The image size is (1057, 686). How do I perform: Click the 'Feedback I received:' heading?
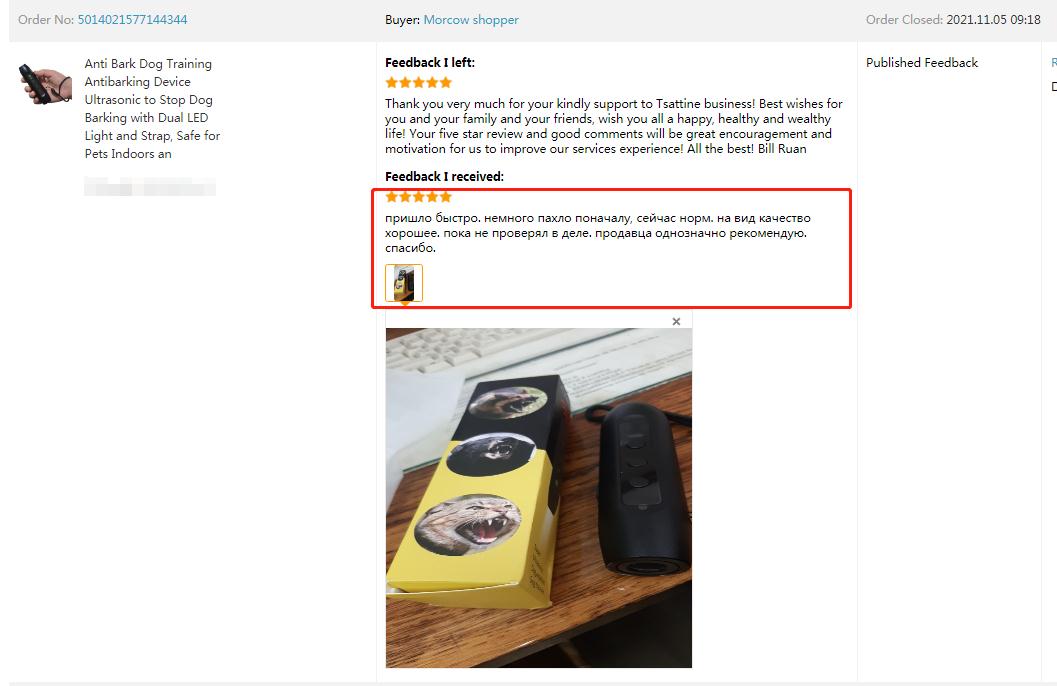444,177
